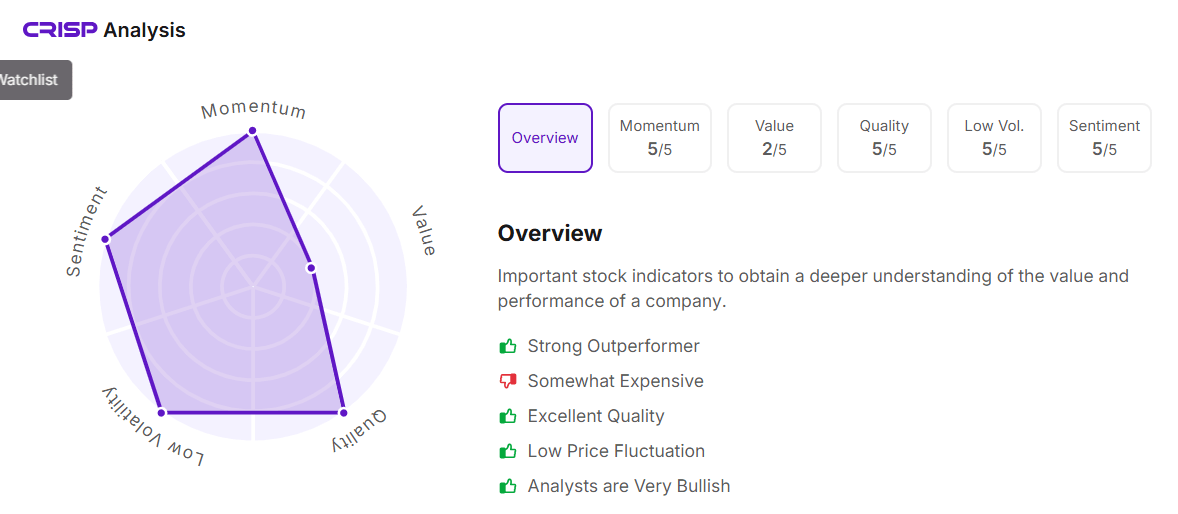Screen dimensions: 1178x514
Task: Open the Value 2/5 tab
Action: pyautogui.click(x=774, y=138)
